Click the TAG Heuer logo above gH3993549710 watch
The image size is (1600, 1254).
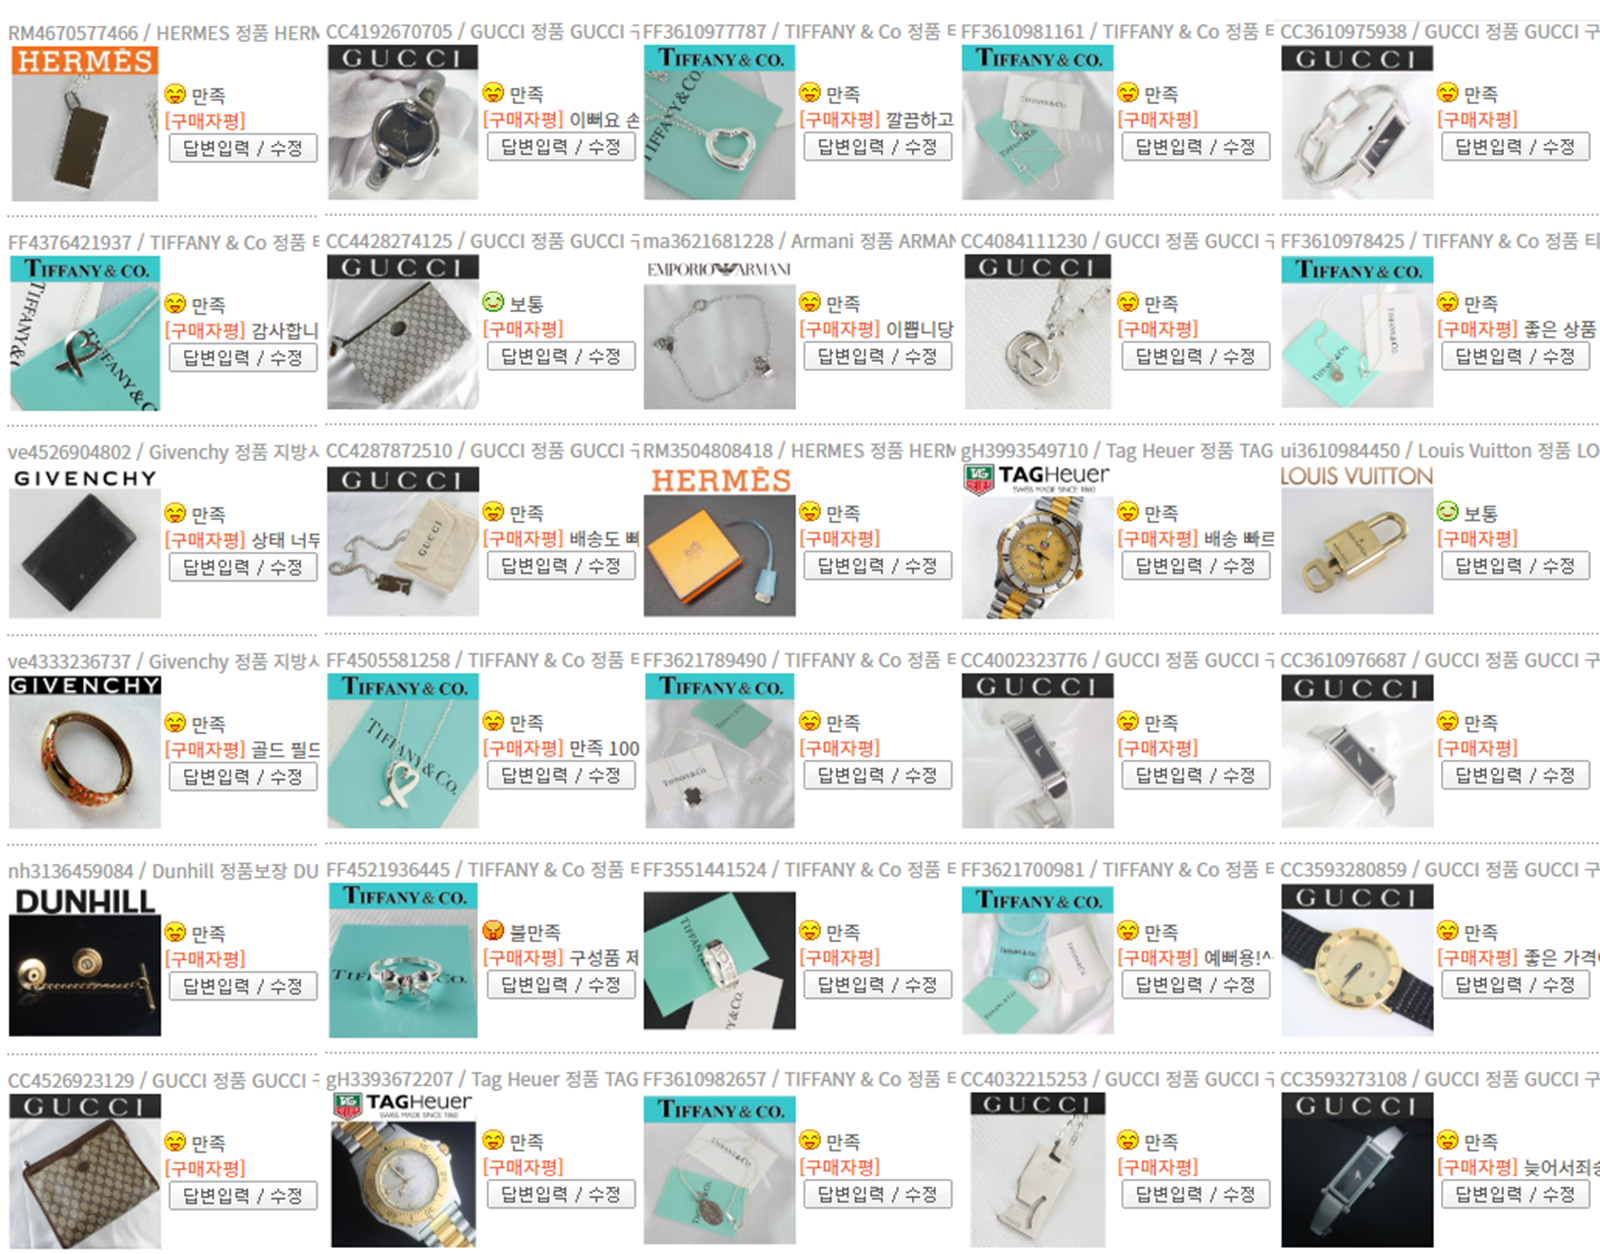click(x=1036, y=478)
